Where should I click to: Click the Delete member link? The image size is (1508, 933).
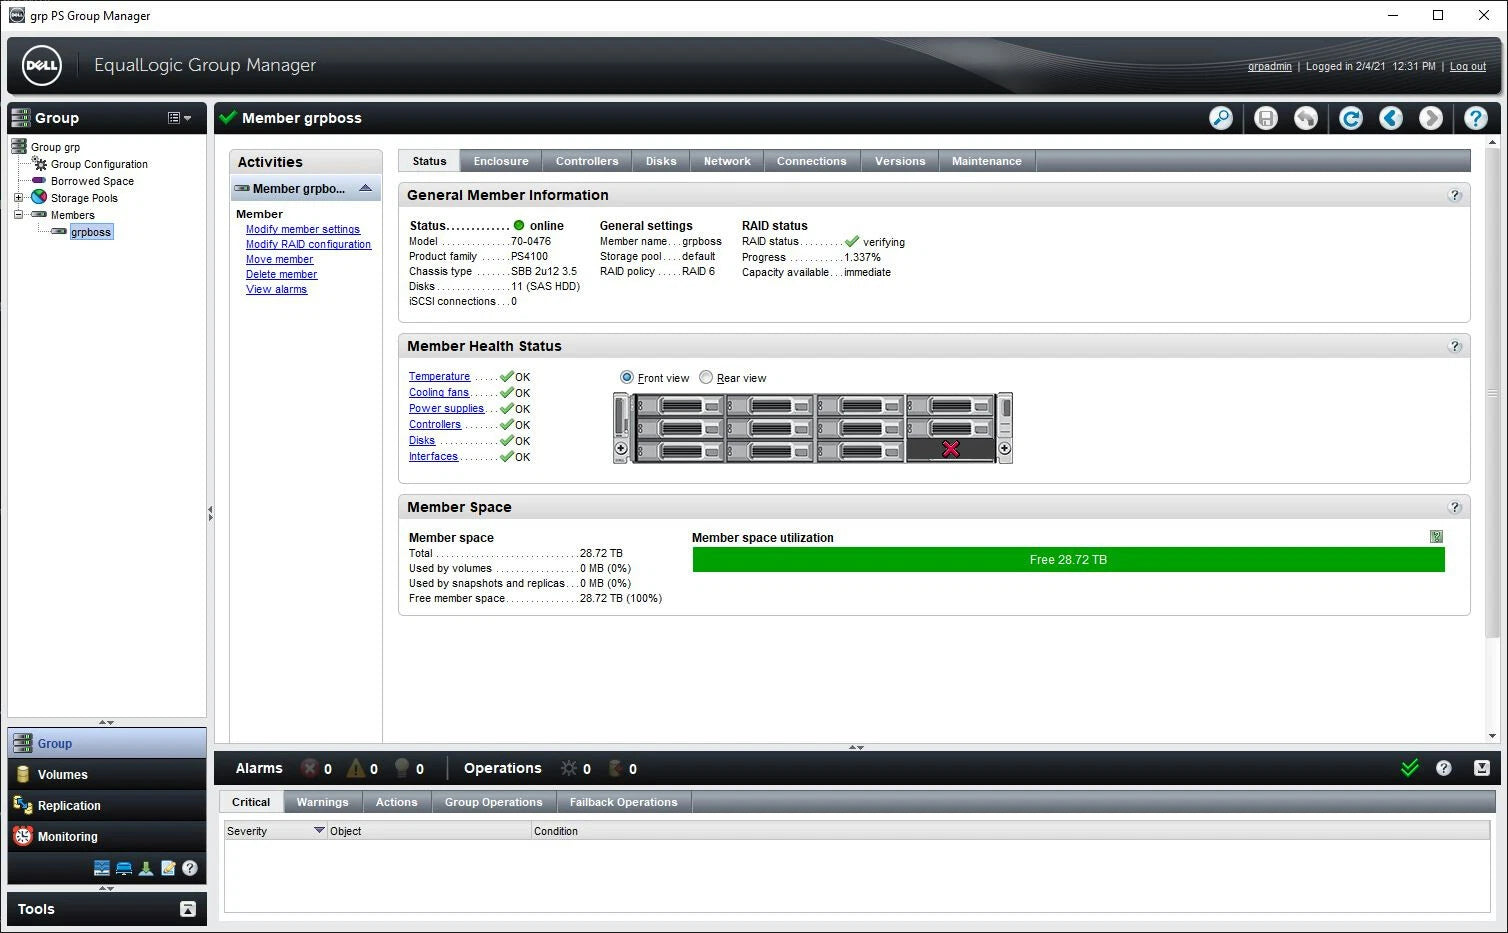tap(282, 274)
